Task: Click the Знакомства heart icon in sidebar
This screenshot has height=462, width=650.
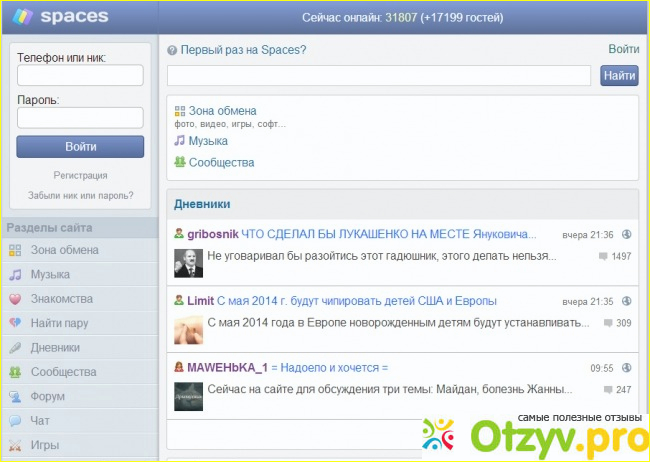Action: (15, 299)
